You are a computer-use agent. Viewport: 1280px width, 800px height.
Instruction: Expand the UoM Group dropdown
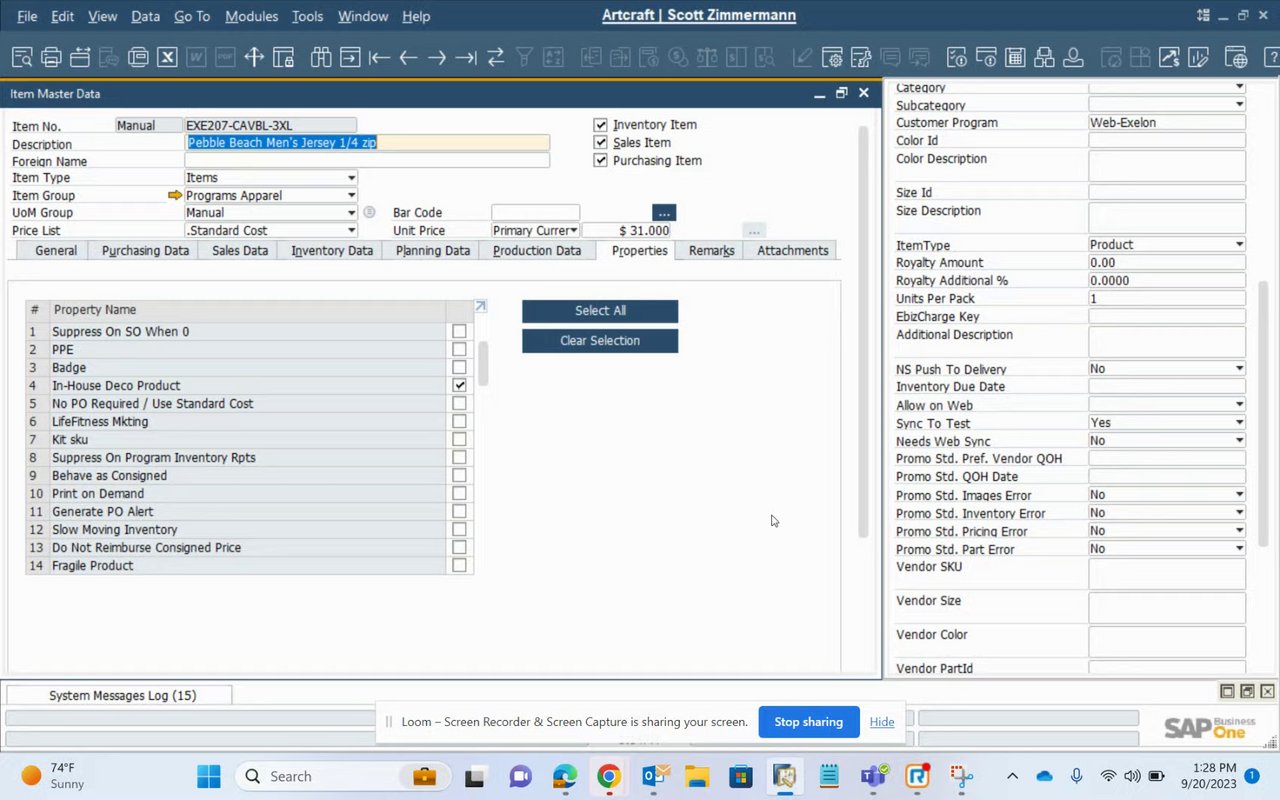(x=351, y=213)
